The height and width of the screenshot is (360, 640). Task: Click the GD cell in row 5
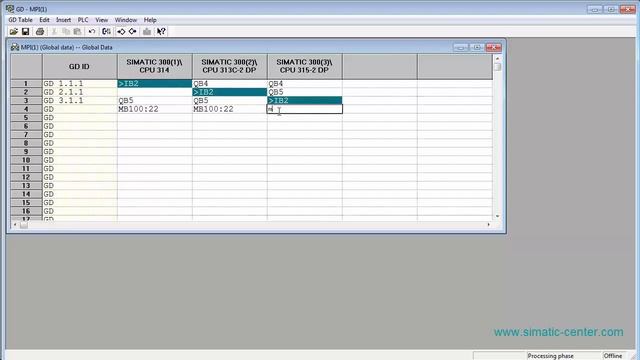pyautogui.click(x=80, y=118)
